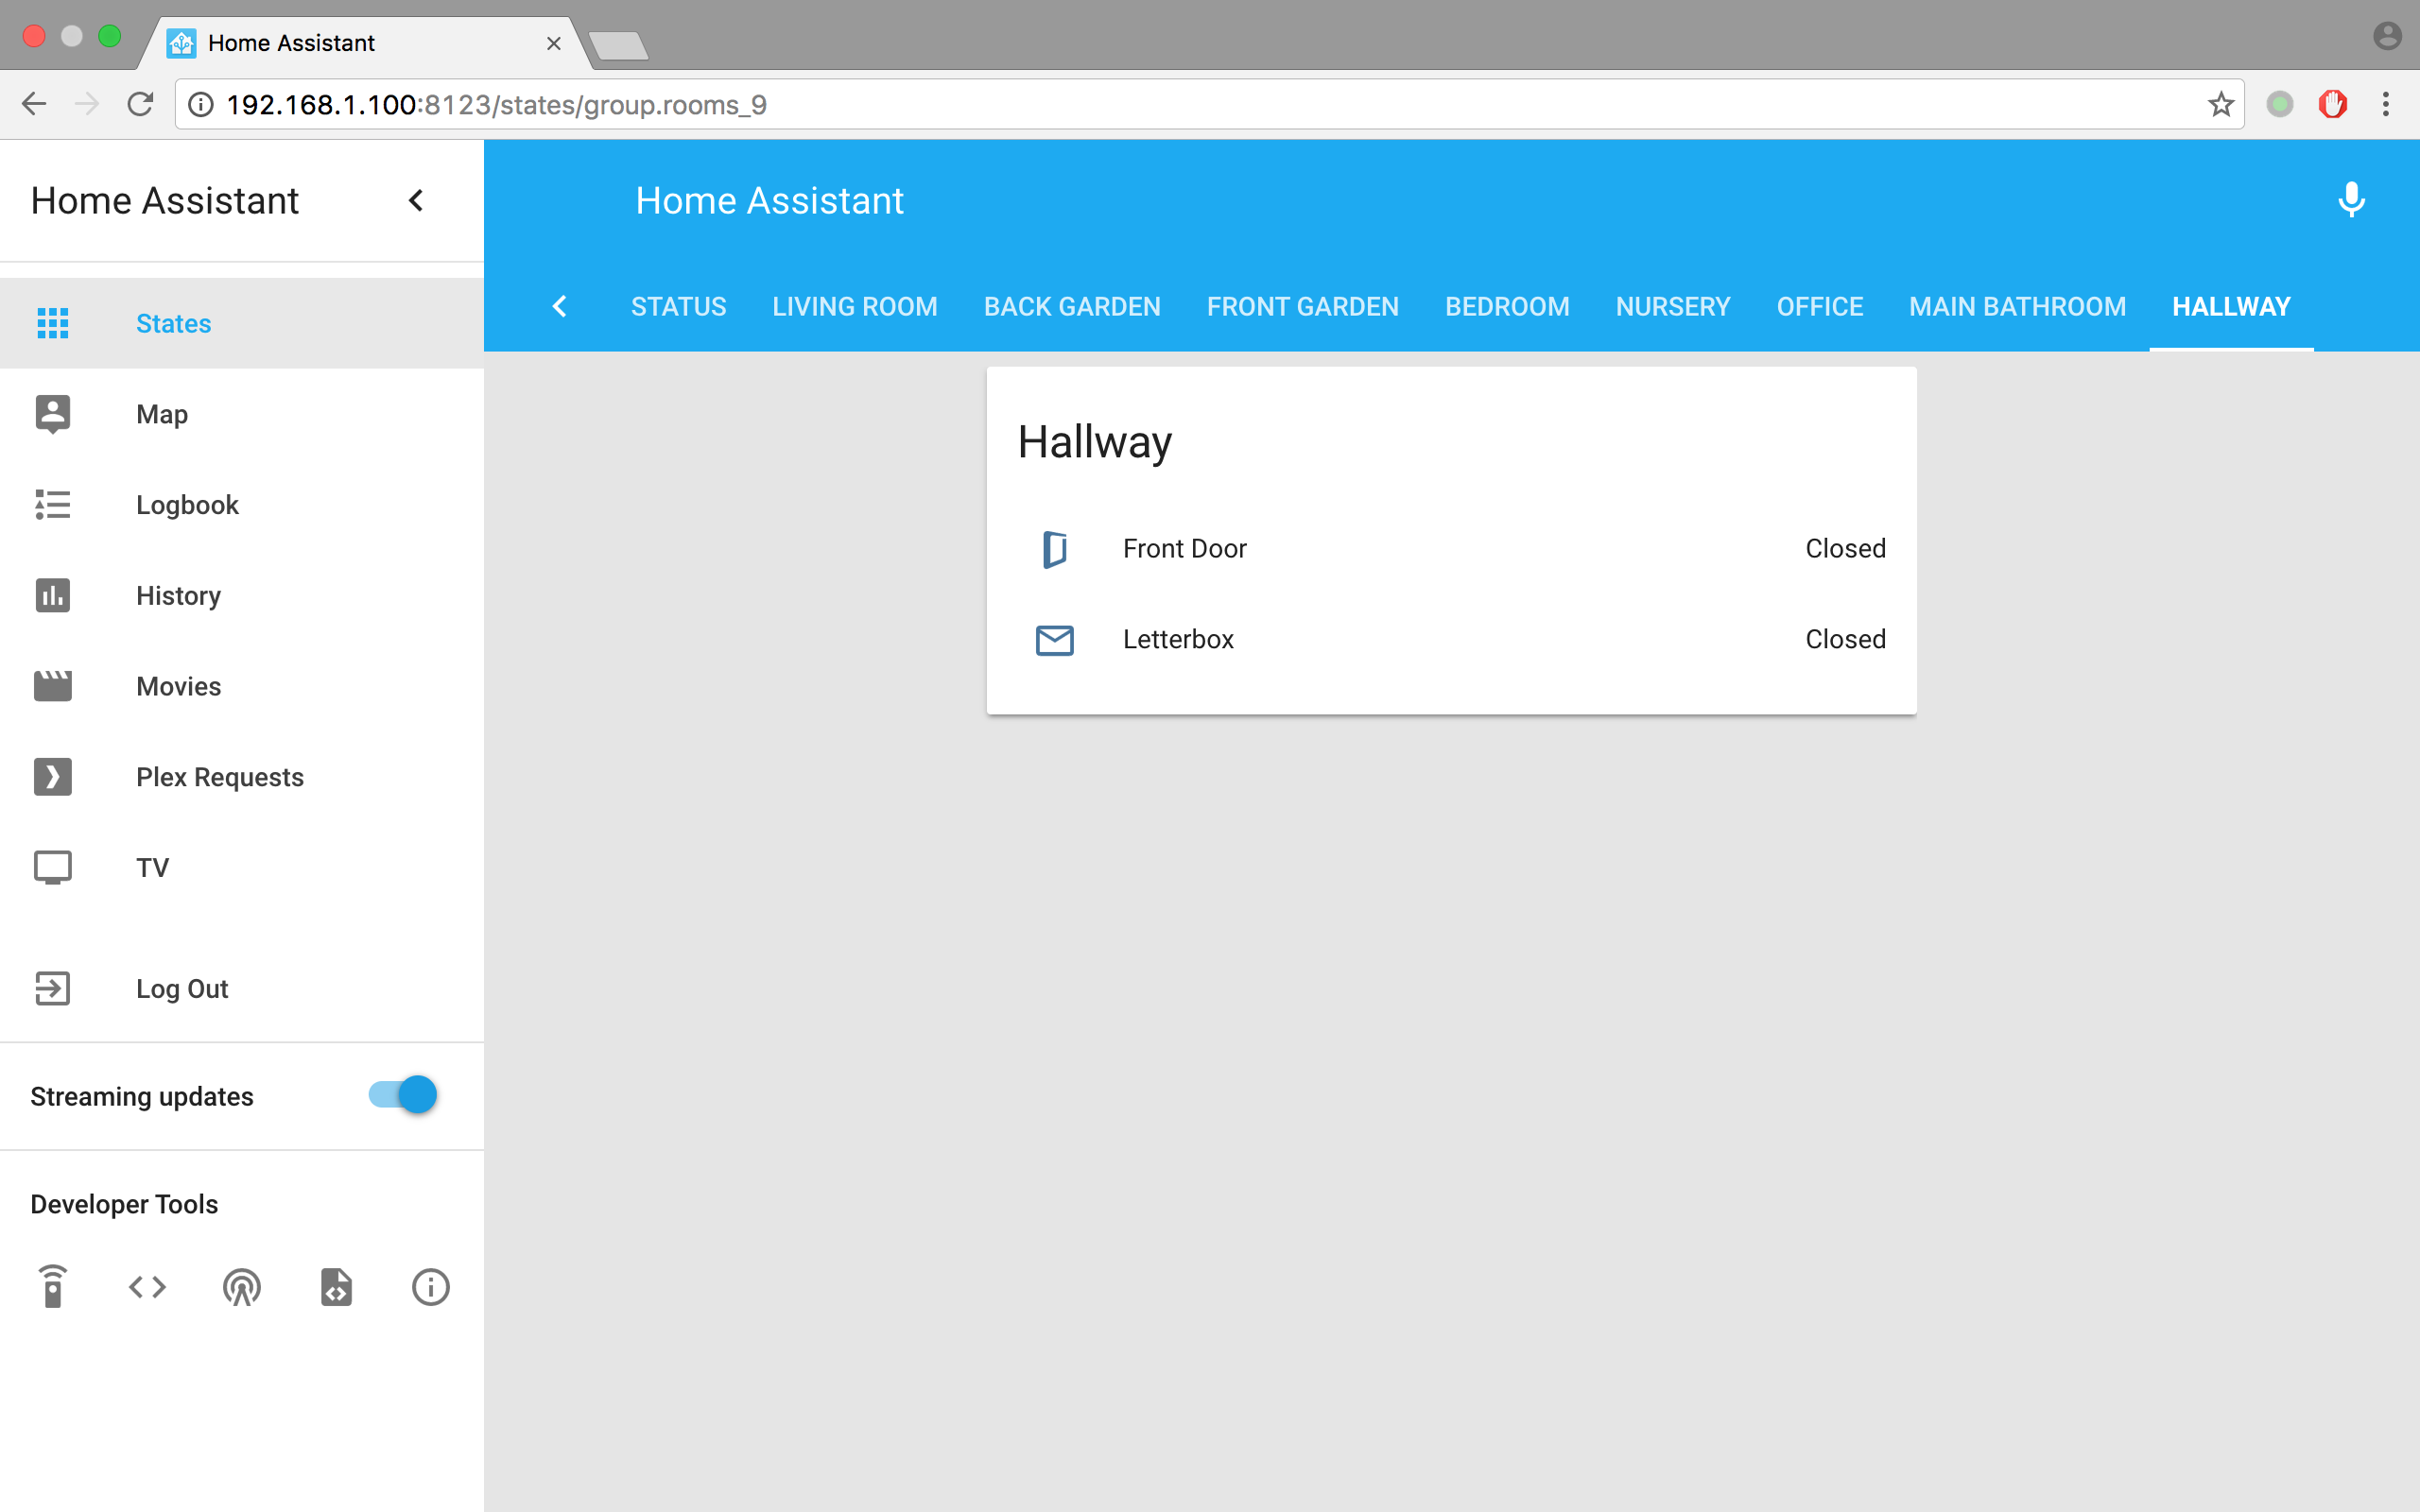The height and width of the screenshot is (1512, 2420).
Task: Click the microphone voice command icon
Action: [2351, 200]
